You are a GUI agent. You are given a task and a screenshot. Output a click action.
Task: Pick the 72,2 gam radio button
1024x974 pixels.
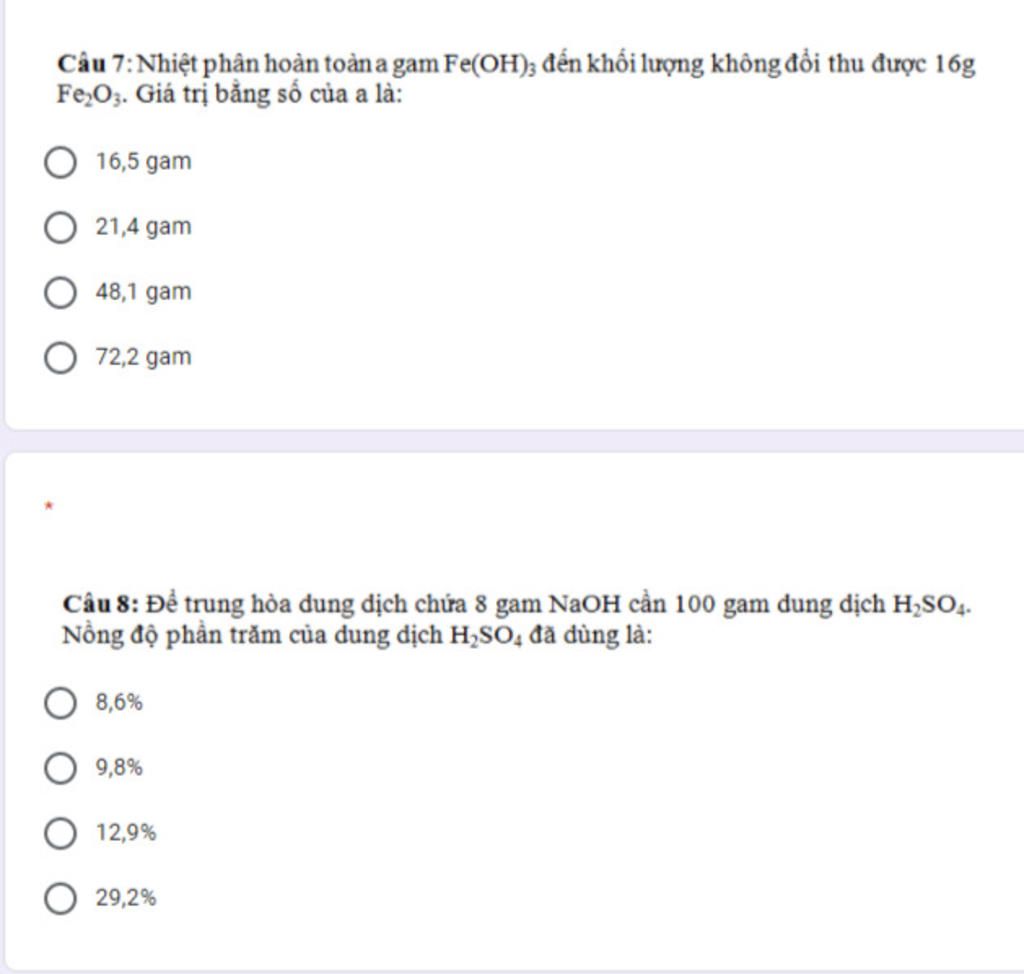(x=60, y=358)
